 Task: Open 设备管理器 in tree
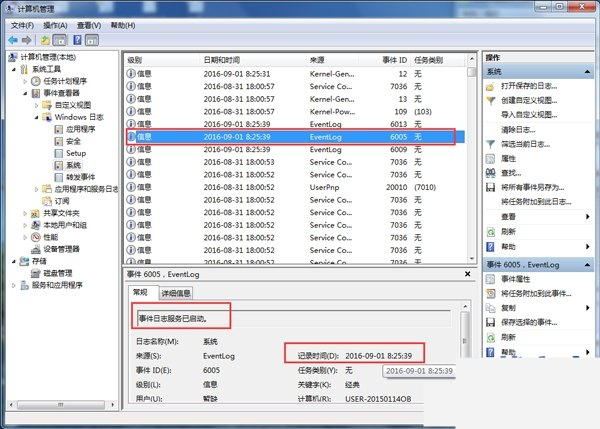click(x=61, y=249)
